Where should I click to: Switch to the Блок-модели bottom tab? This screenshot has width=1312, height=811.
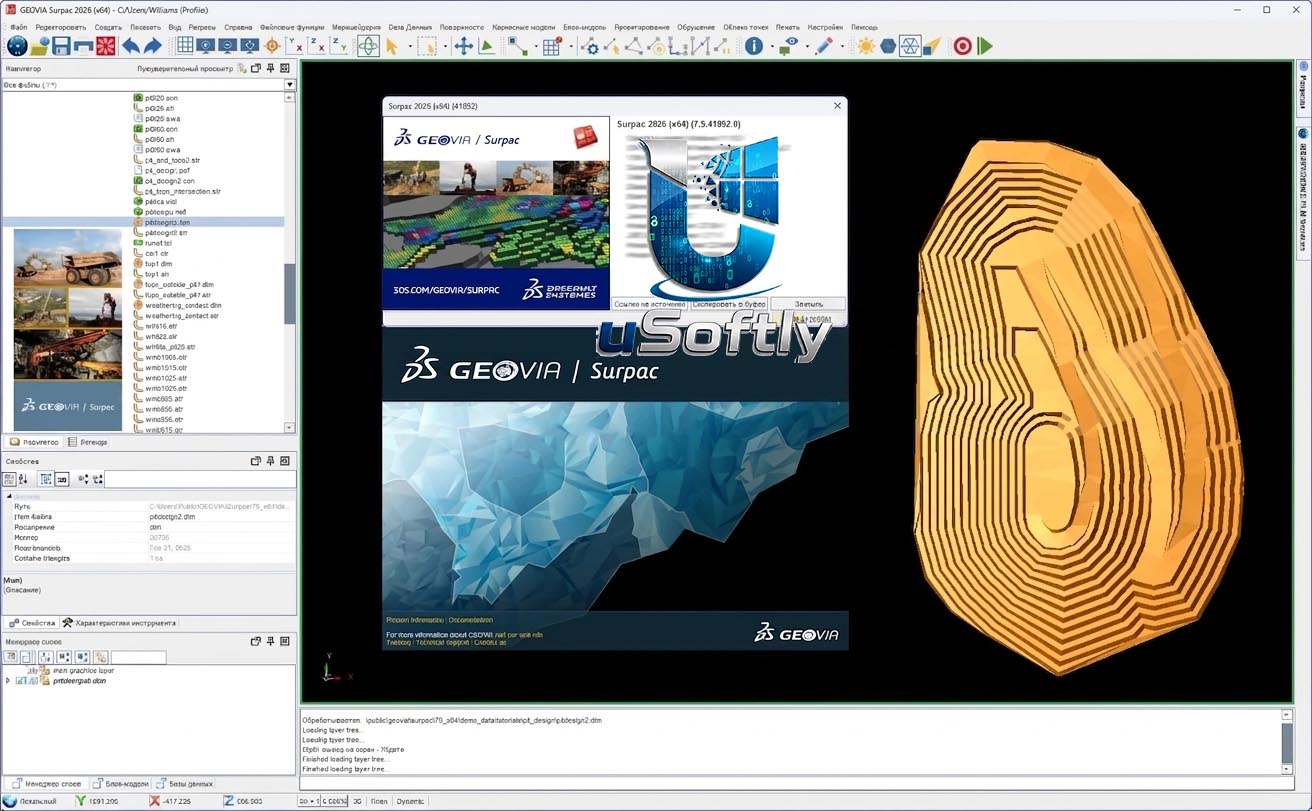point(122,784)
